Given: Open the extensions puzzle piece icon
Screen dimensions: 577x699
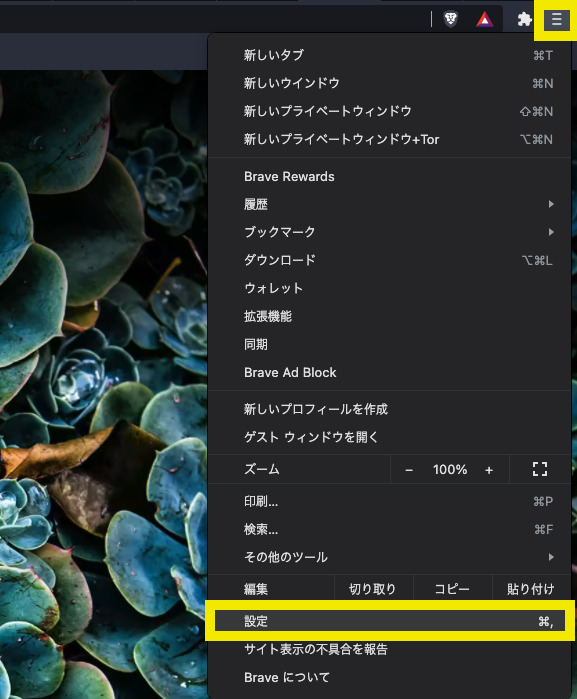Looking at the screenshot, I should pyautogui.click(x=524, y=20).
